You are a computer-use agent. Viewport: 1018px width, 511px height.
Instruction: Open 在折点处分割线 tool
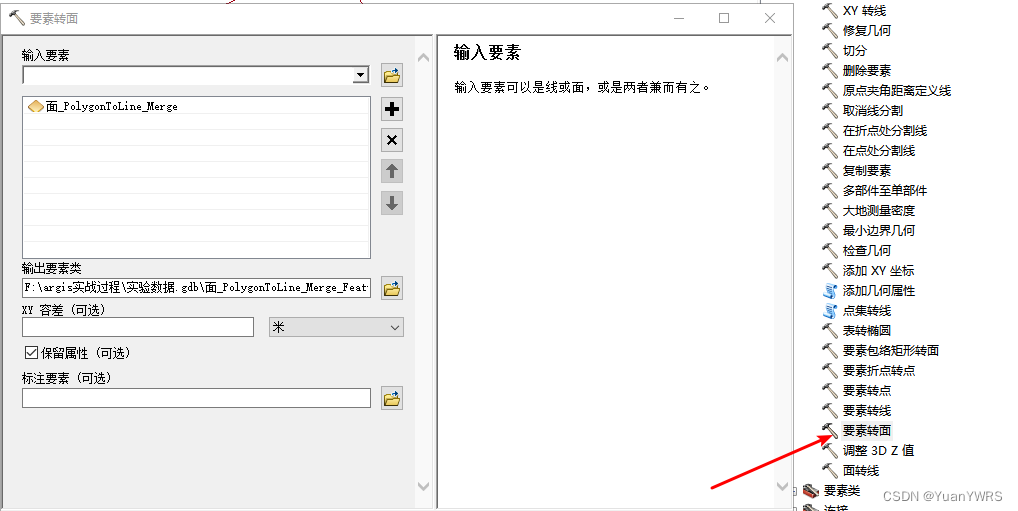click(x=884, y=131)
